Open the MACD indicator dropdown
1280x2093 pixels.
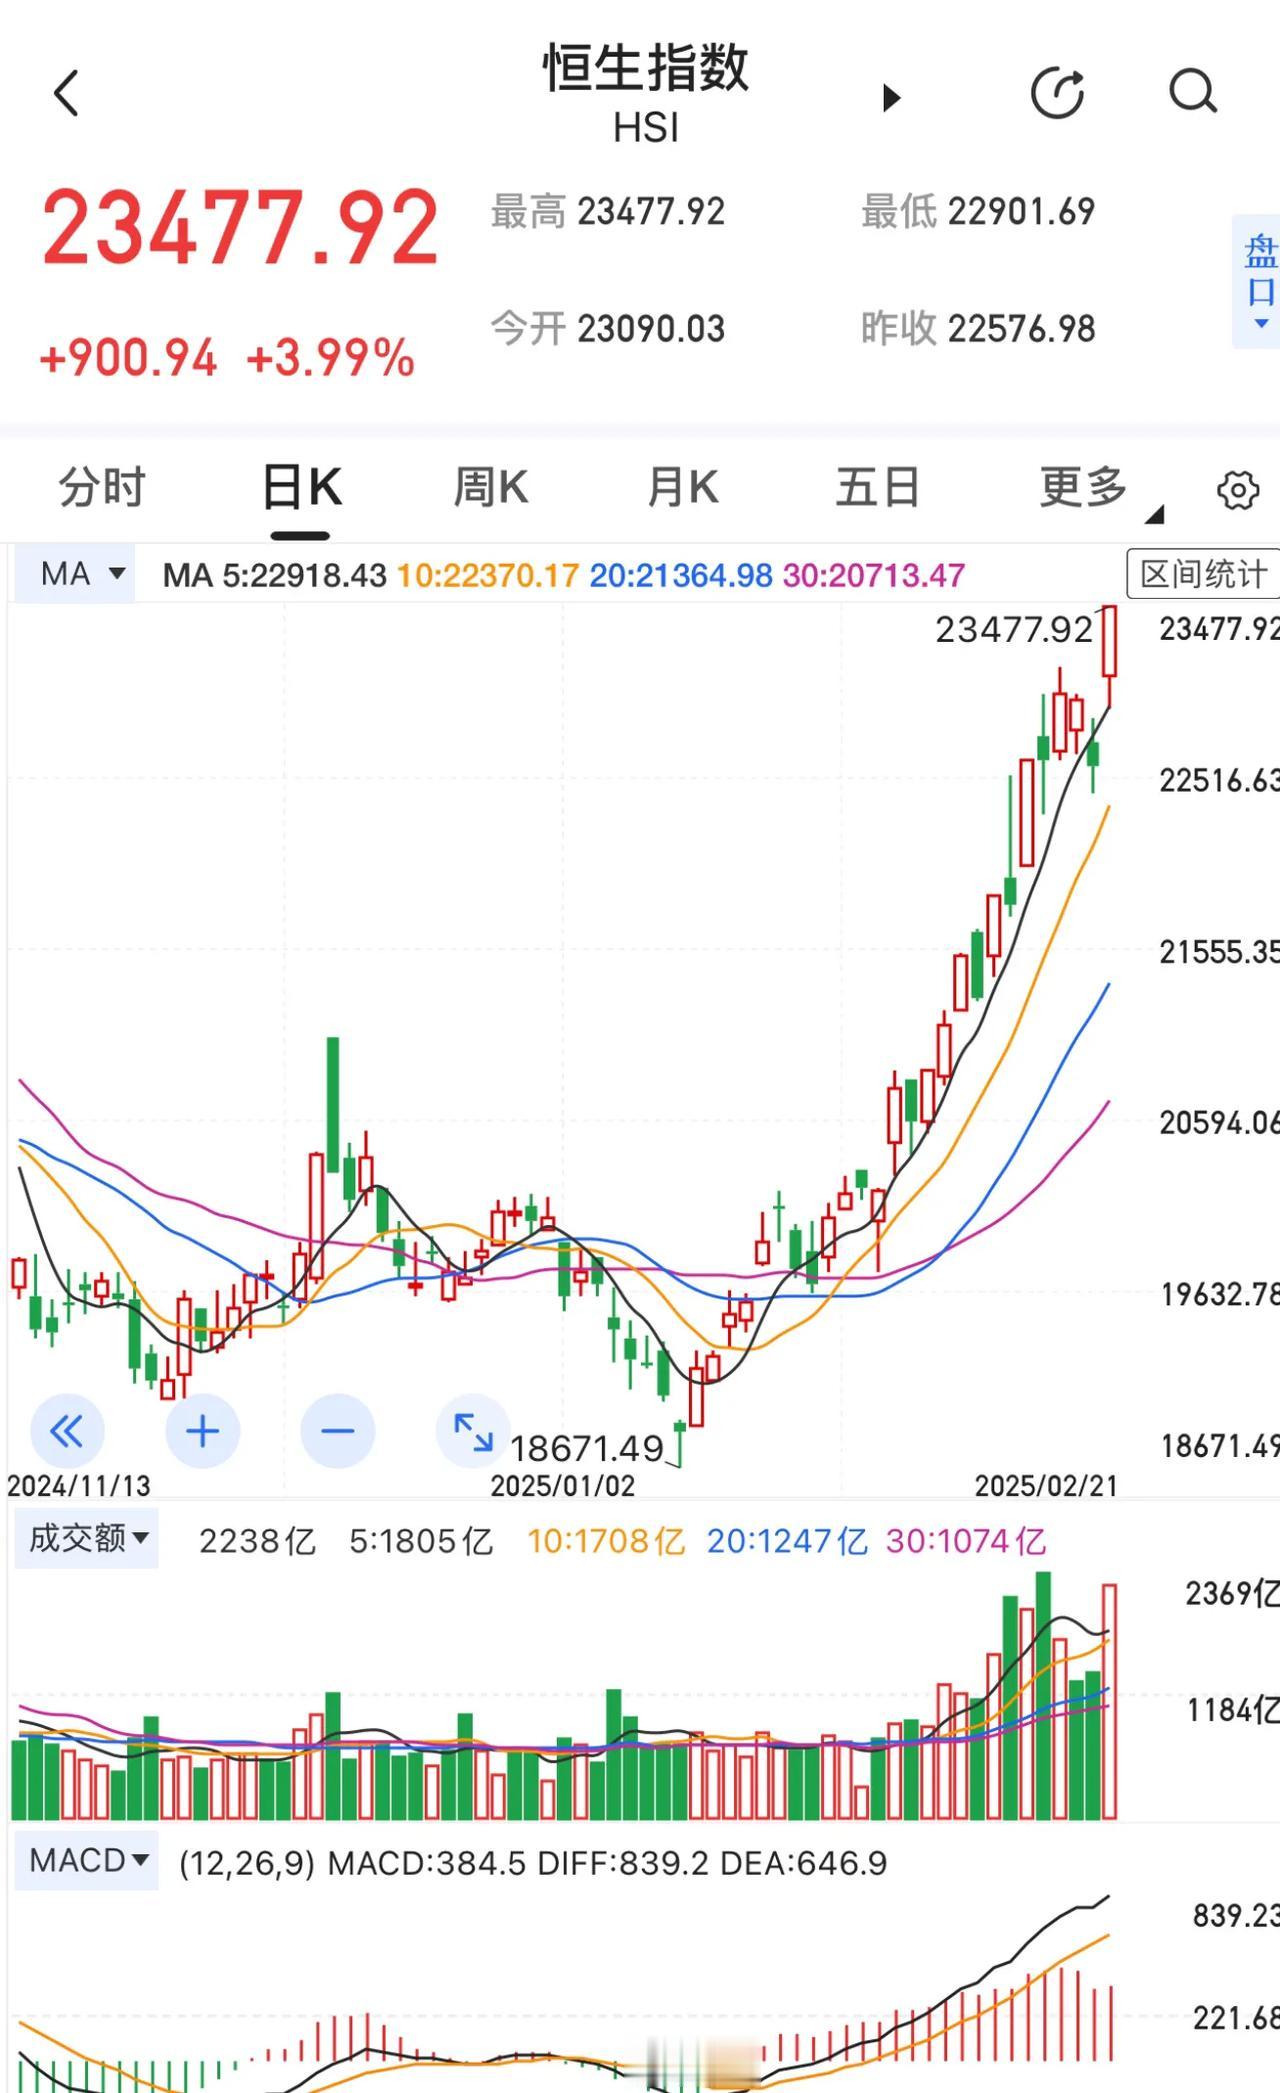point(87,1861)
